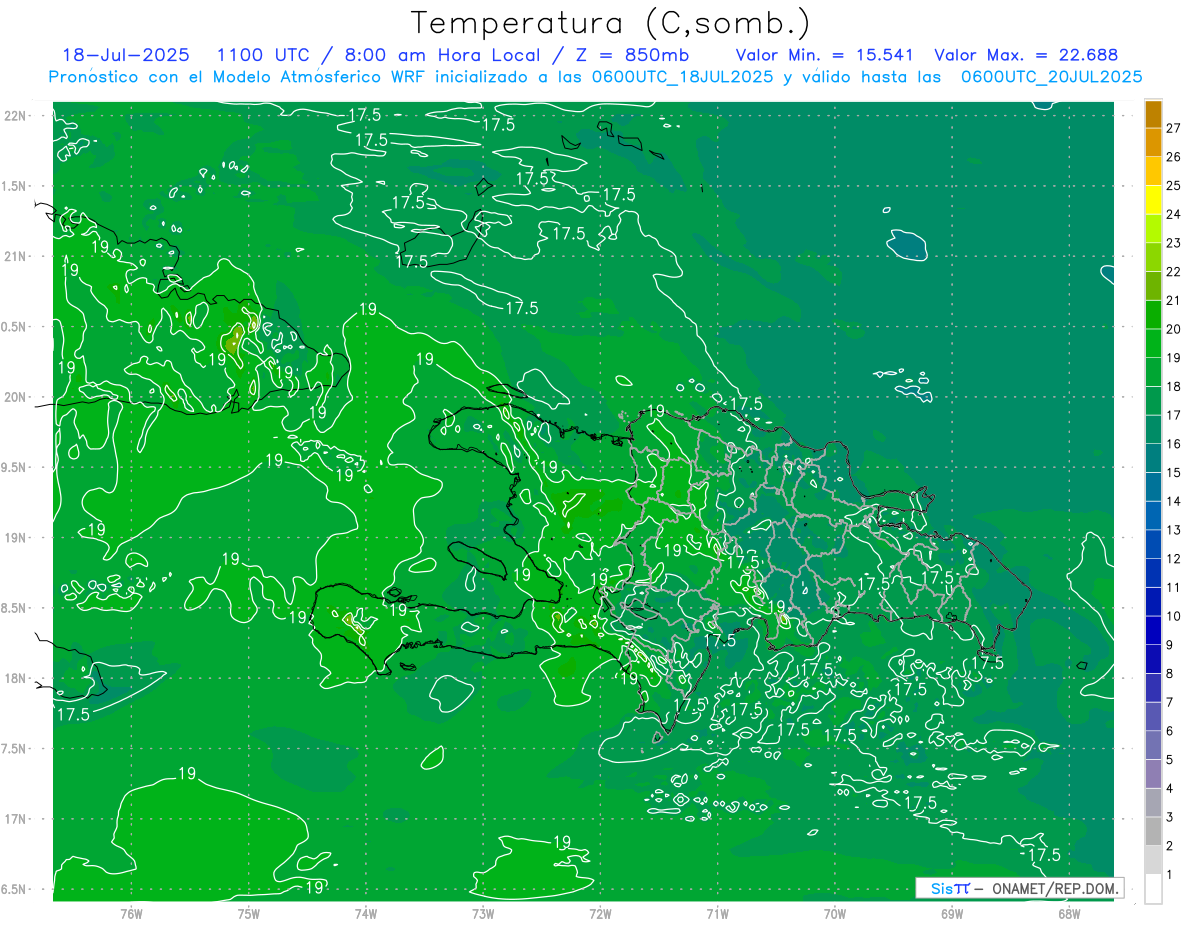Click the date '18-Jul-2025' in the header
1200x927 pixels.
click(x=125, y=55)
